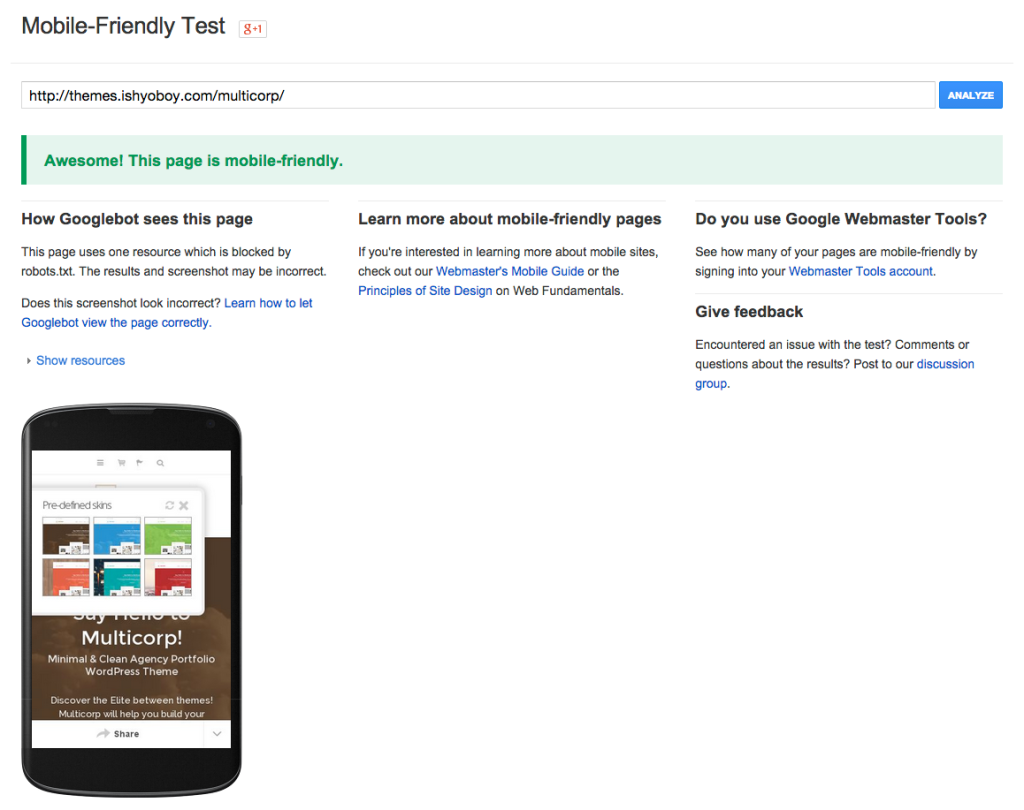
Task: Expand the chevron next to Share
Action: tap(217, 734)
